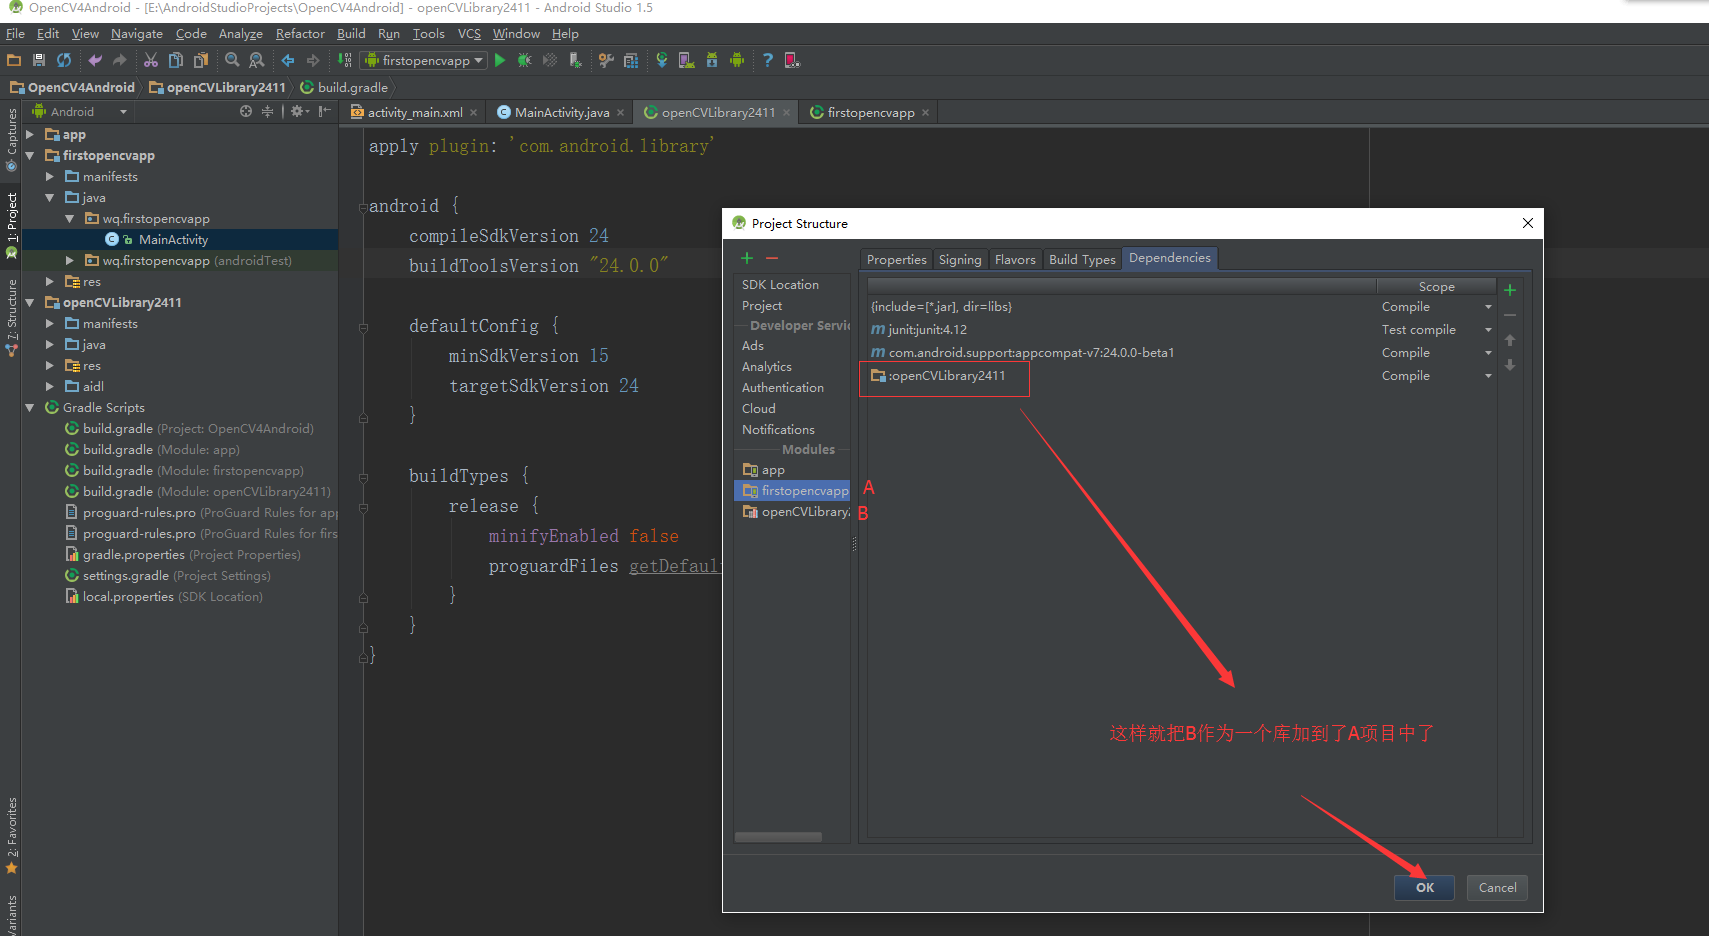Screen dimensions: 1709x936
Task: Open the firstopencvapp run configuration dropdown
Action: point(424,60)
